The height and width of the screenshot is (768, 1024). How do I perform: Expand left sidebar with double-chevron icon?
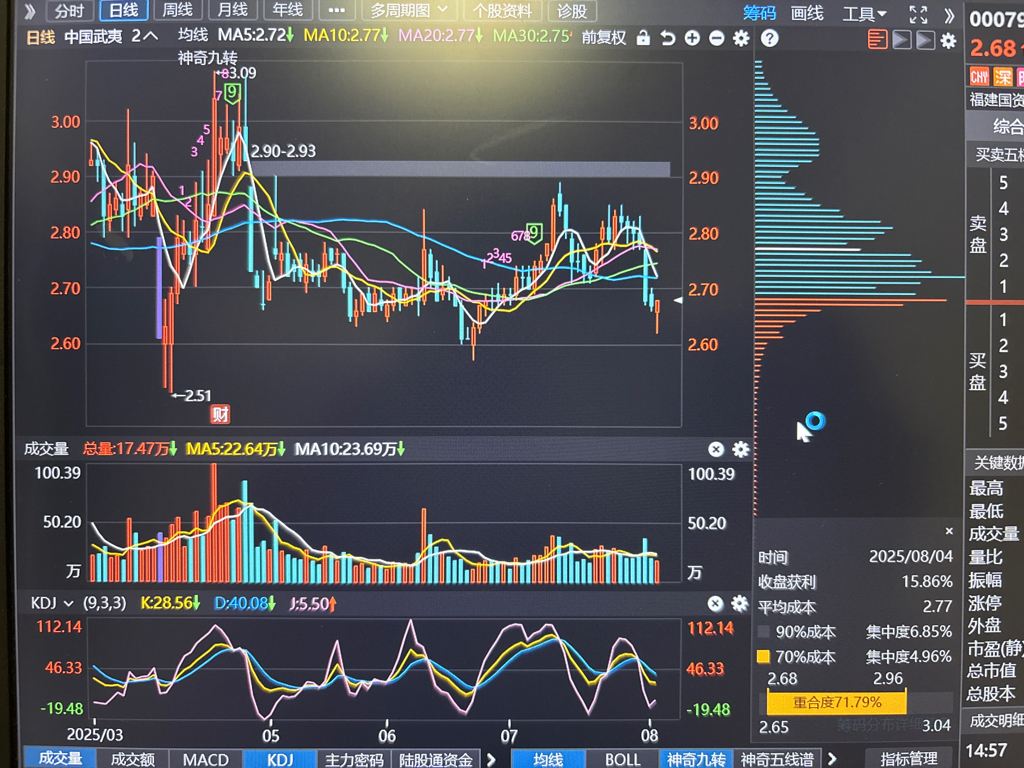coord(29,11)
